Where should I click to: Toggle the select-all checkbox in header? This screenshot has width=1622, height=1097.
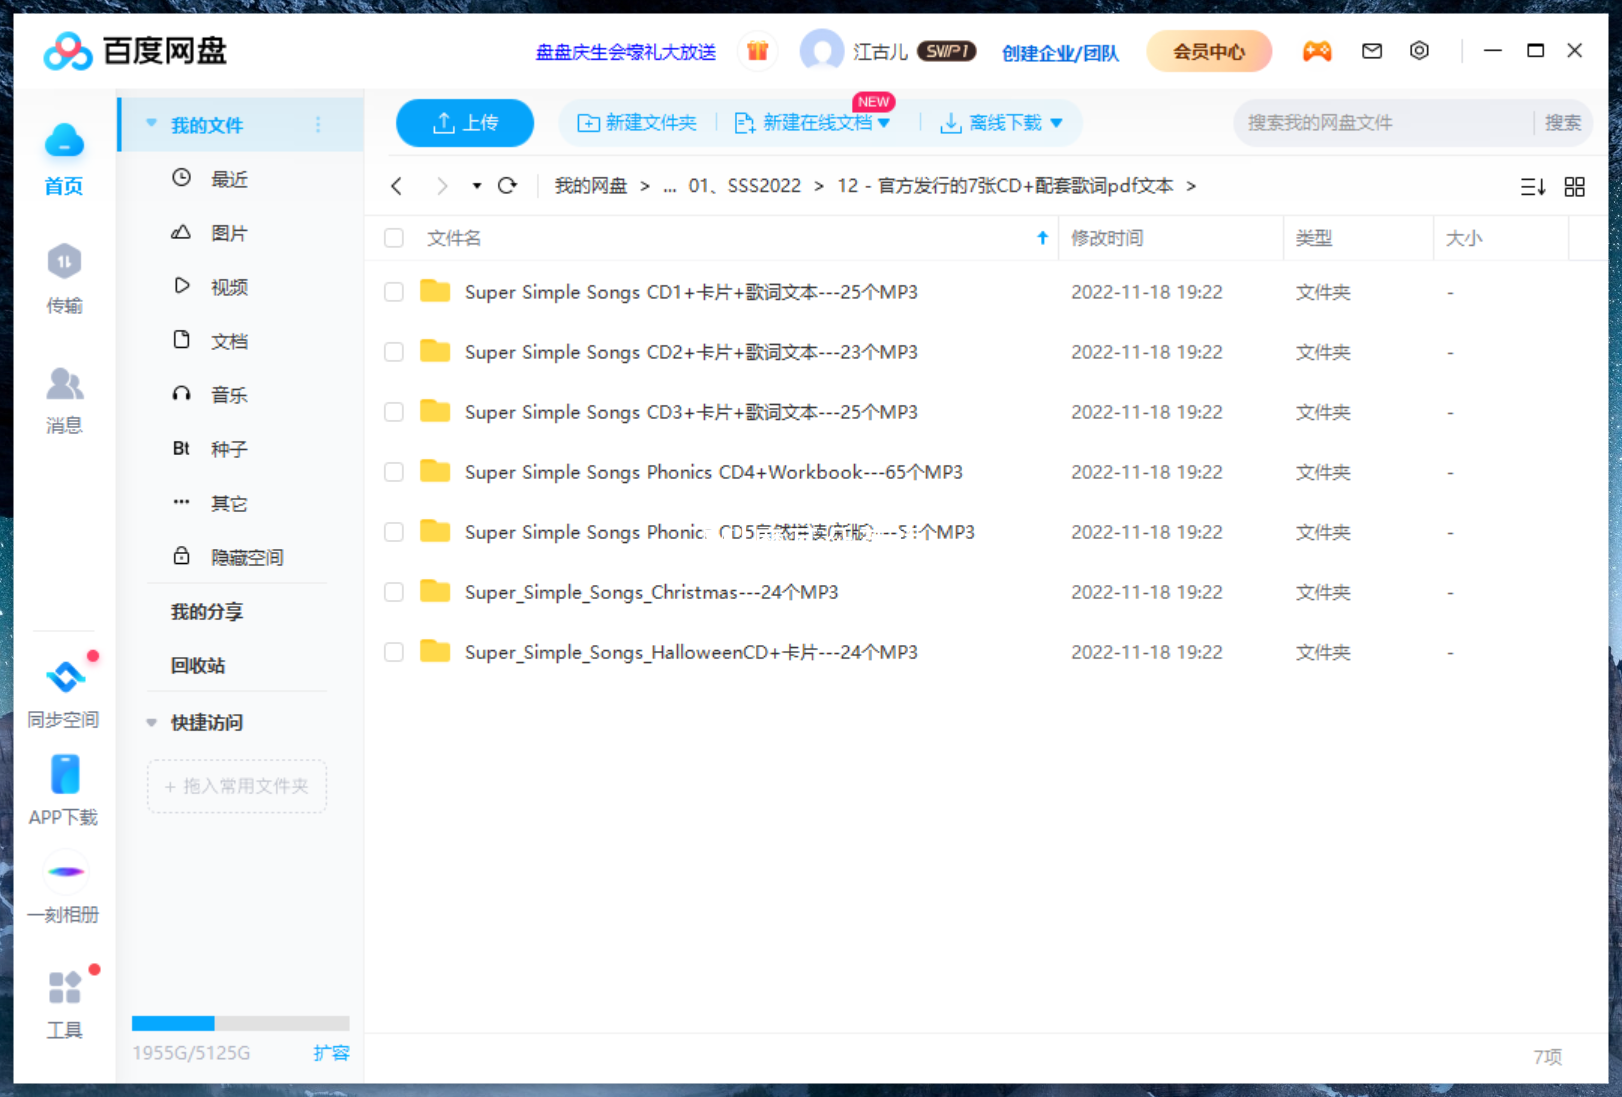pos(394,238)
